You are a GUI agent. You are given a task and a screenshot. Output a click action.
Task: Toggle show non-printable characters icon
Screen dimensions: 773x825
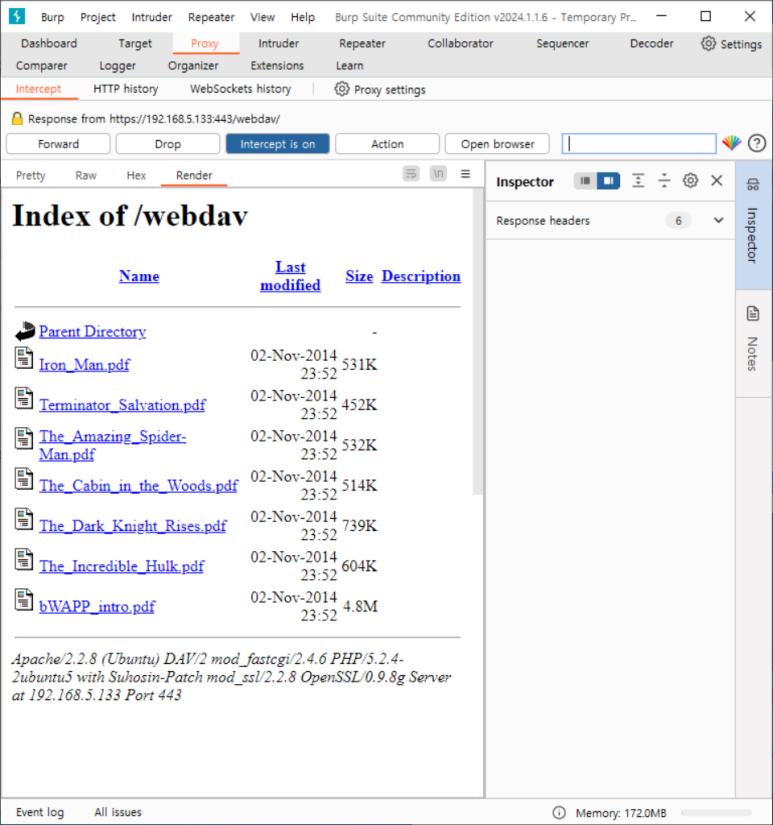coord(438,174)
